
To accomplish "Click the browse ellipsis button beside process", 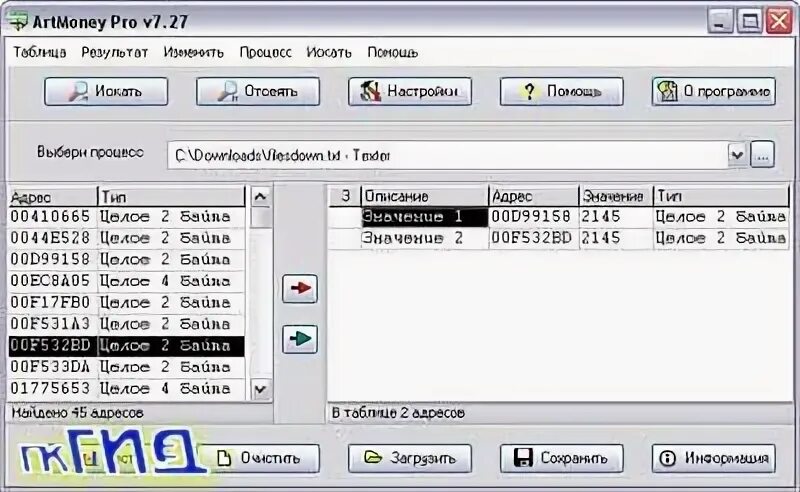I will tap(762, 155).
